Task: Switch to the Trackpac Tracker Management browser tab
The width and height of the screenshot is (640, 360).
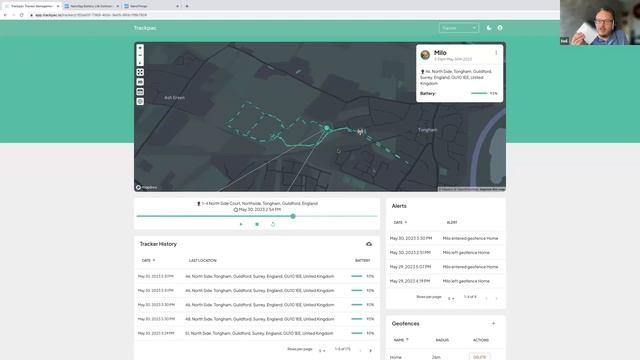Action: 32,6
